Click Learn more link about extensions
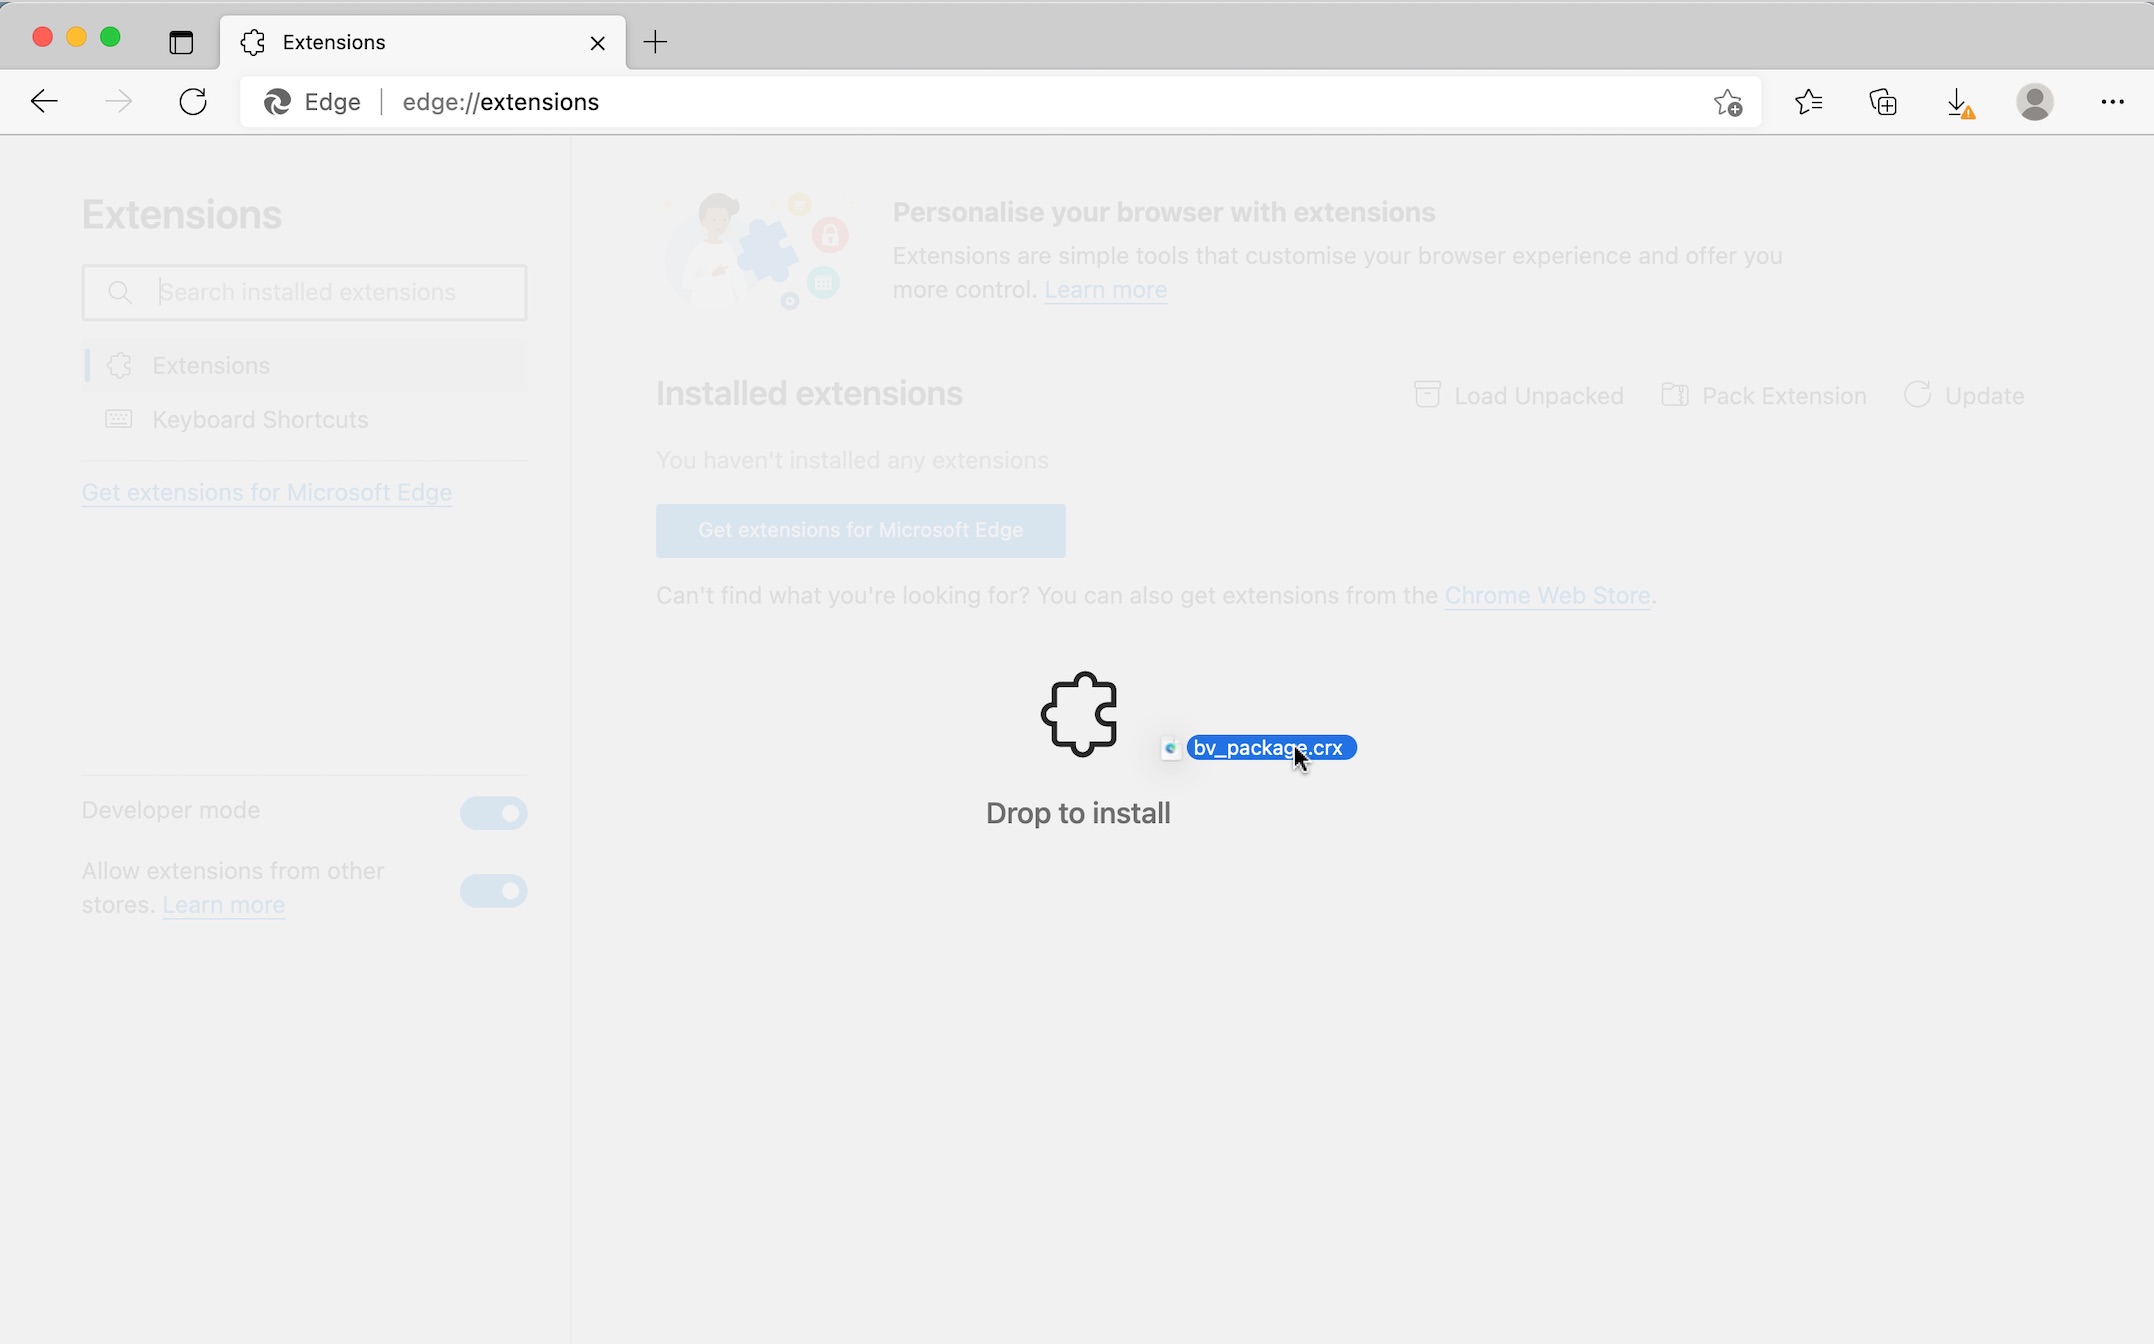Screen dimensions: 2154x1344 [x=1106, y=290]
